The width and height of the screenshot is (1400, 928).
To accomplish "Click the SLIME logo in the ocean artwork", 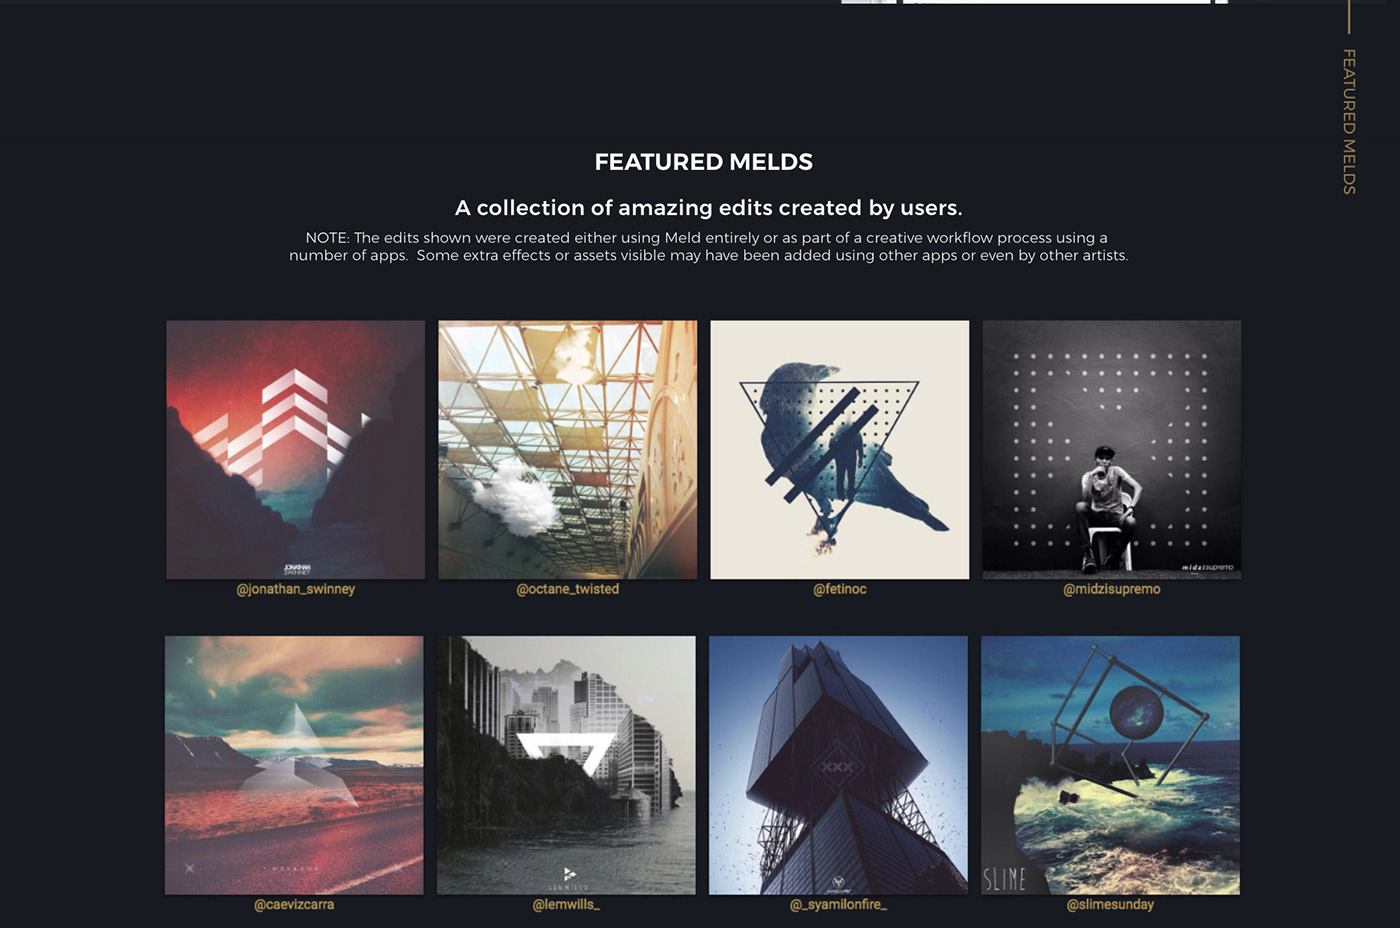I will click(1005, 879).
